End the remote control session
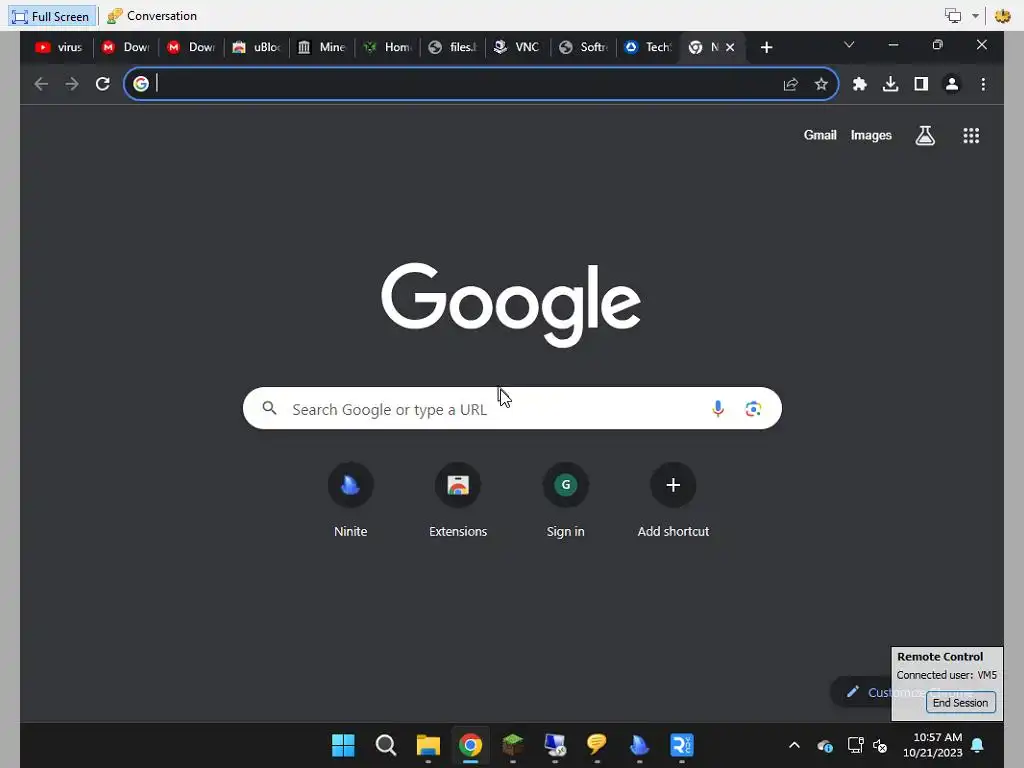This screenshot has height=768, width=1024. tap(960, 703)
